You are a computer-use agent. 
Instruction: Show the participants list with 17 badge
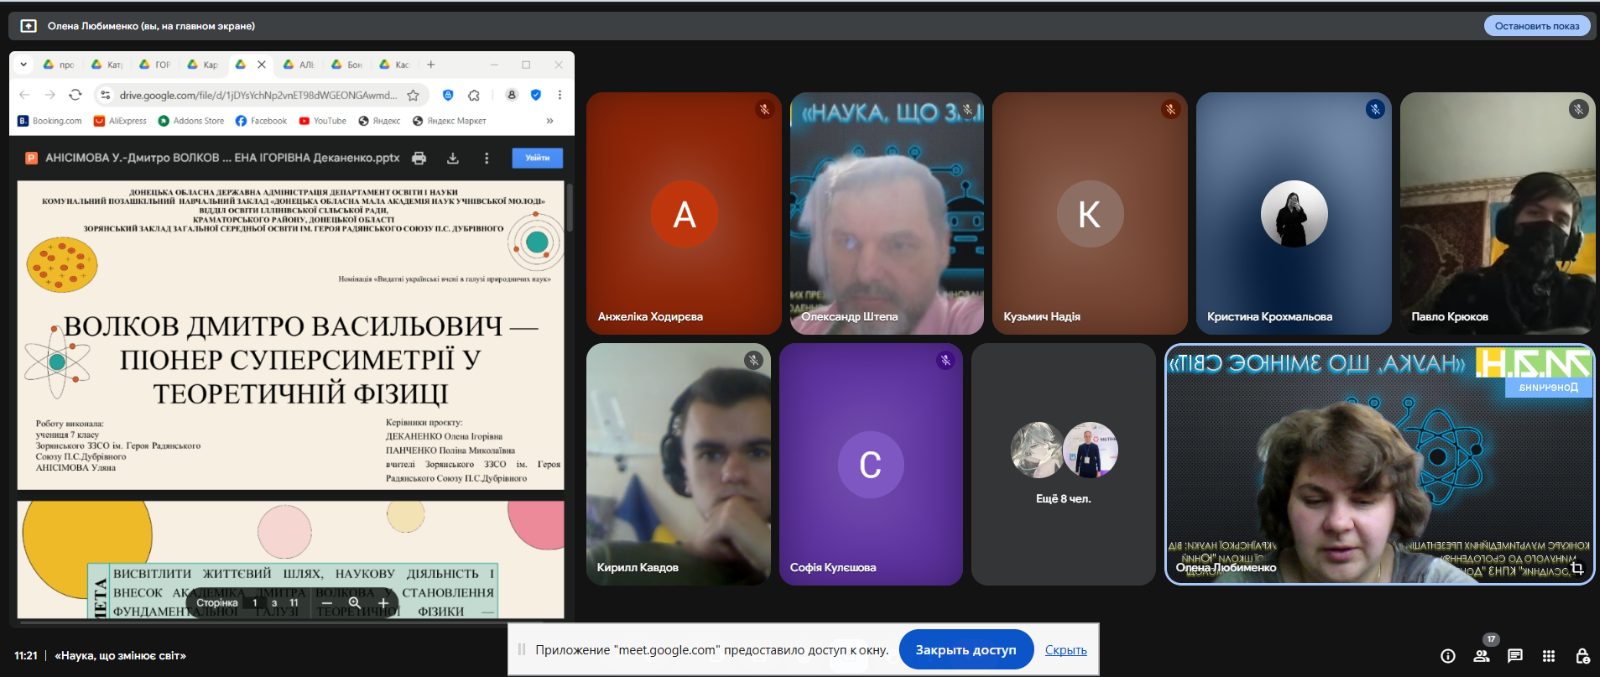pos(1481,656)
